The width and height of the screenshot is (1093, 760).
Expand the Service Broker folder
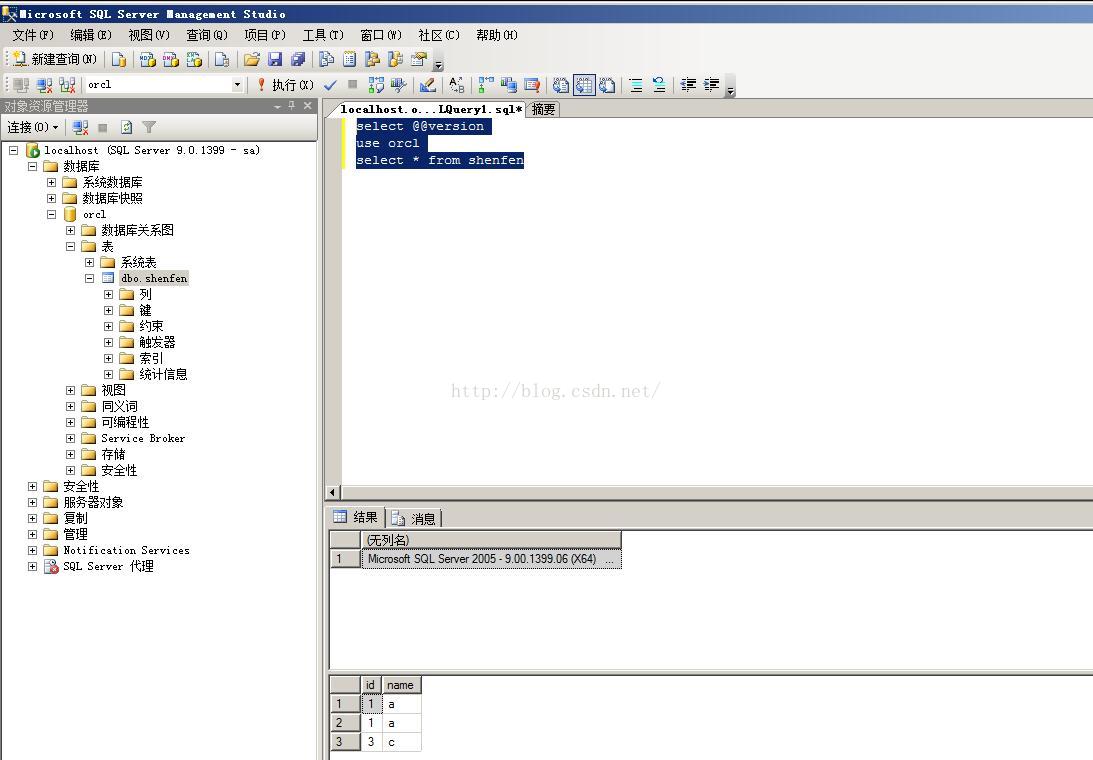click(70, 439)
